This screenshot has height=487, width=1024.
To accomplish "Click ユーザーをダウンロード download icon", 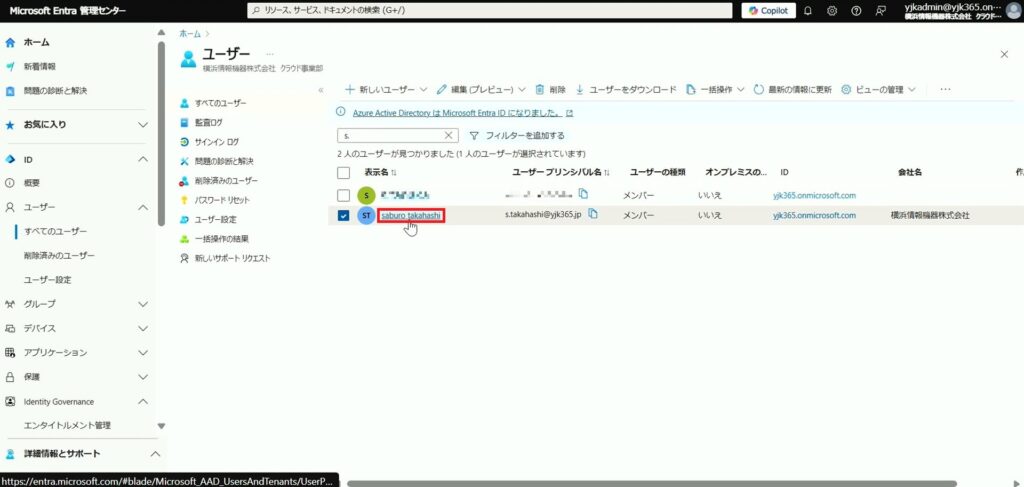I will click(x=580, y=89).
